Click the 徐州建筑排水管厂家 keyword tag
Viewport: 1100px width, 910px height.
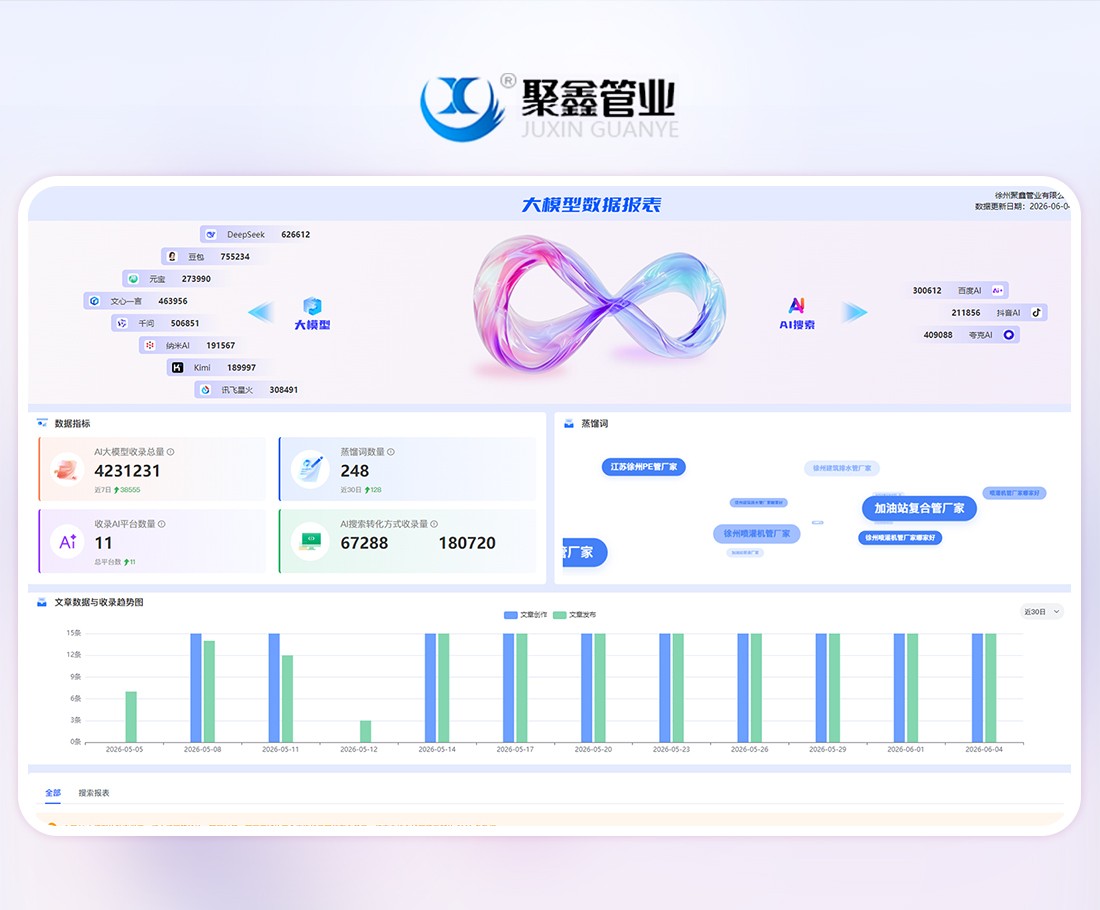pyautogui.click(x=842, y=468)
